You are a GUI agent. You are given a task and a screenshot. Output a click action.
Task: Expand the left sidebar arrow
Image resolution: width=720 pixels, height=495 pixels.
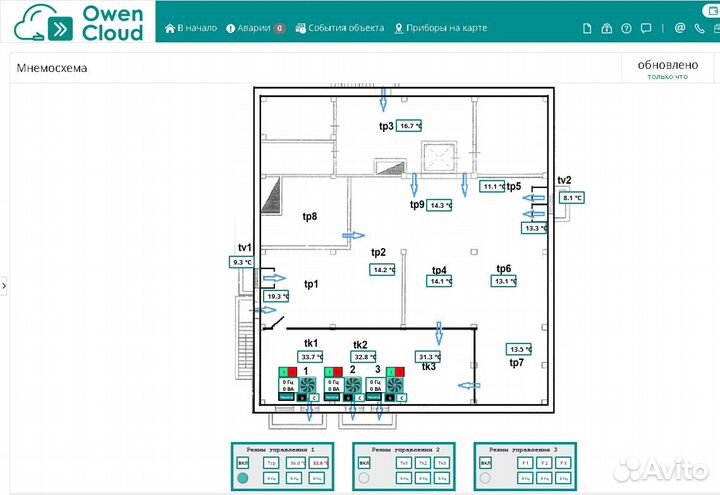click(x=4, y=286)
